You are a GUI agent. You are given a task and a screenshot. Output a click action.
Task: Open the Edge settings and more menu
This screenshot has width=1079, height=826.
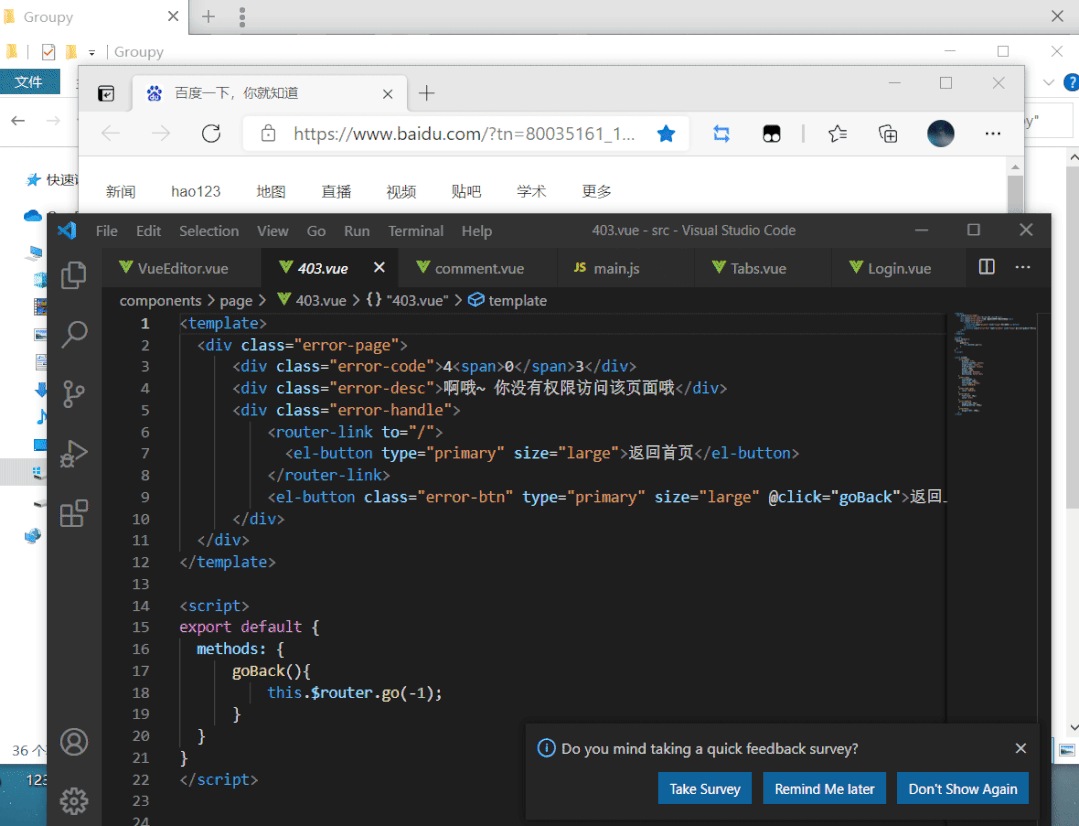(x=992, y=133)
